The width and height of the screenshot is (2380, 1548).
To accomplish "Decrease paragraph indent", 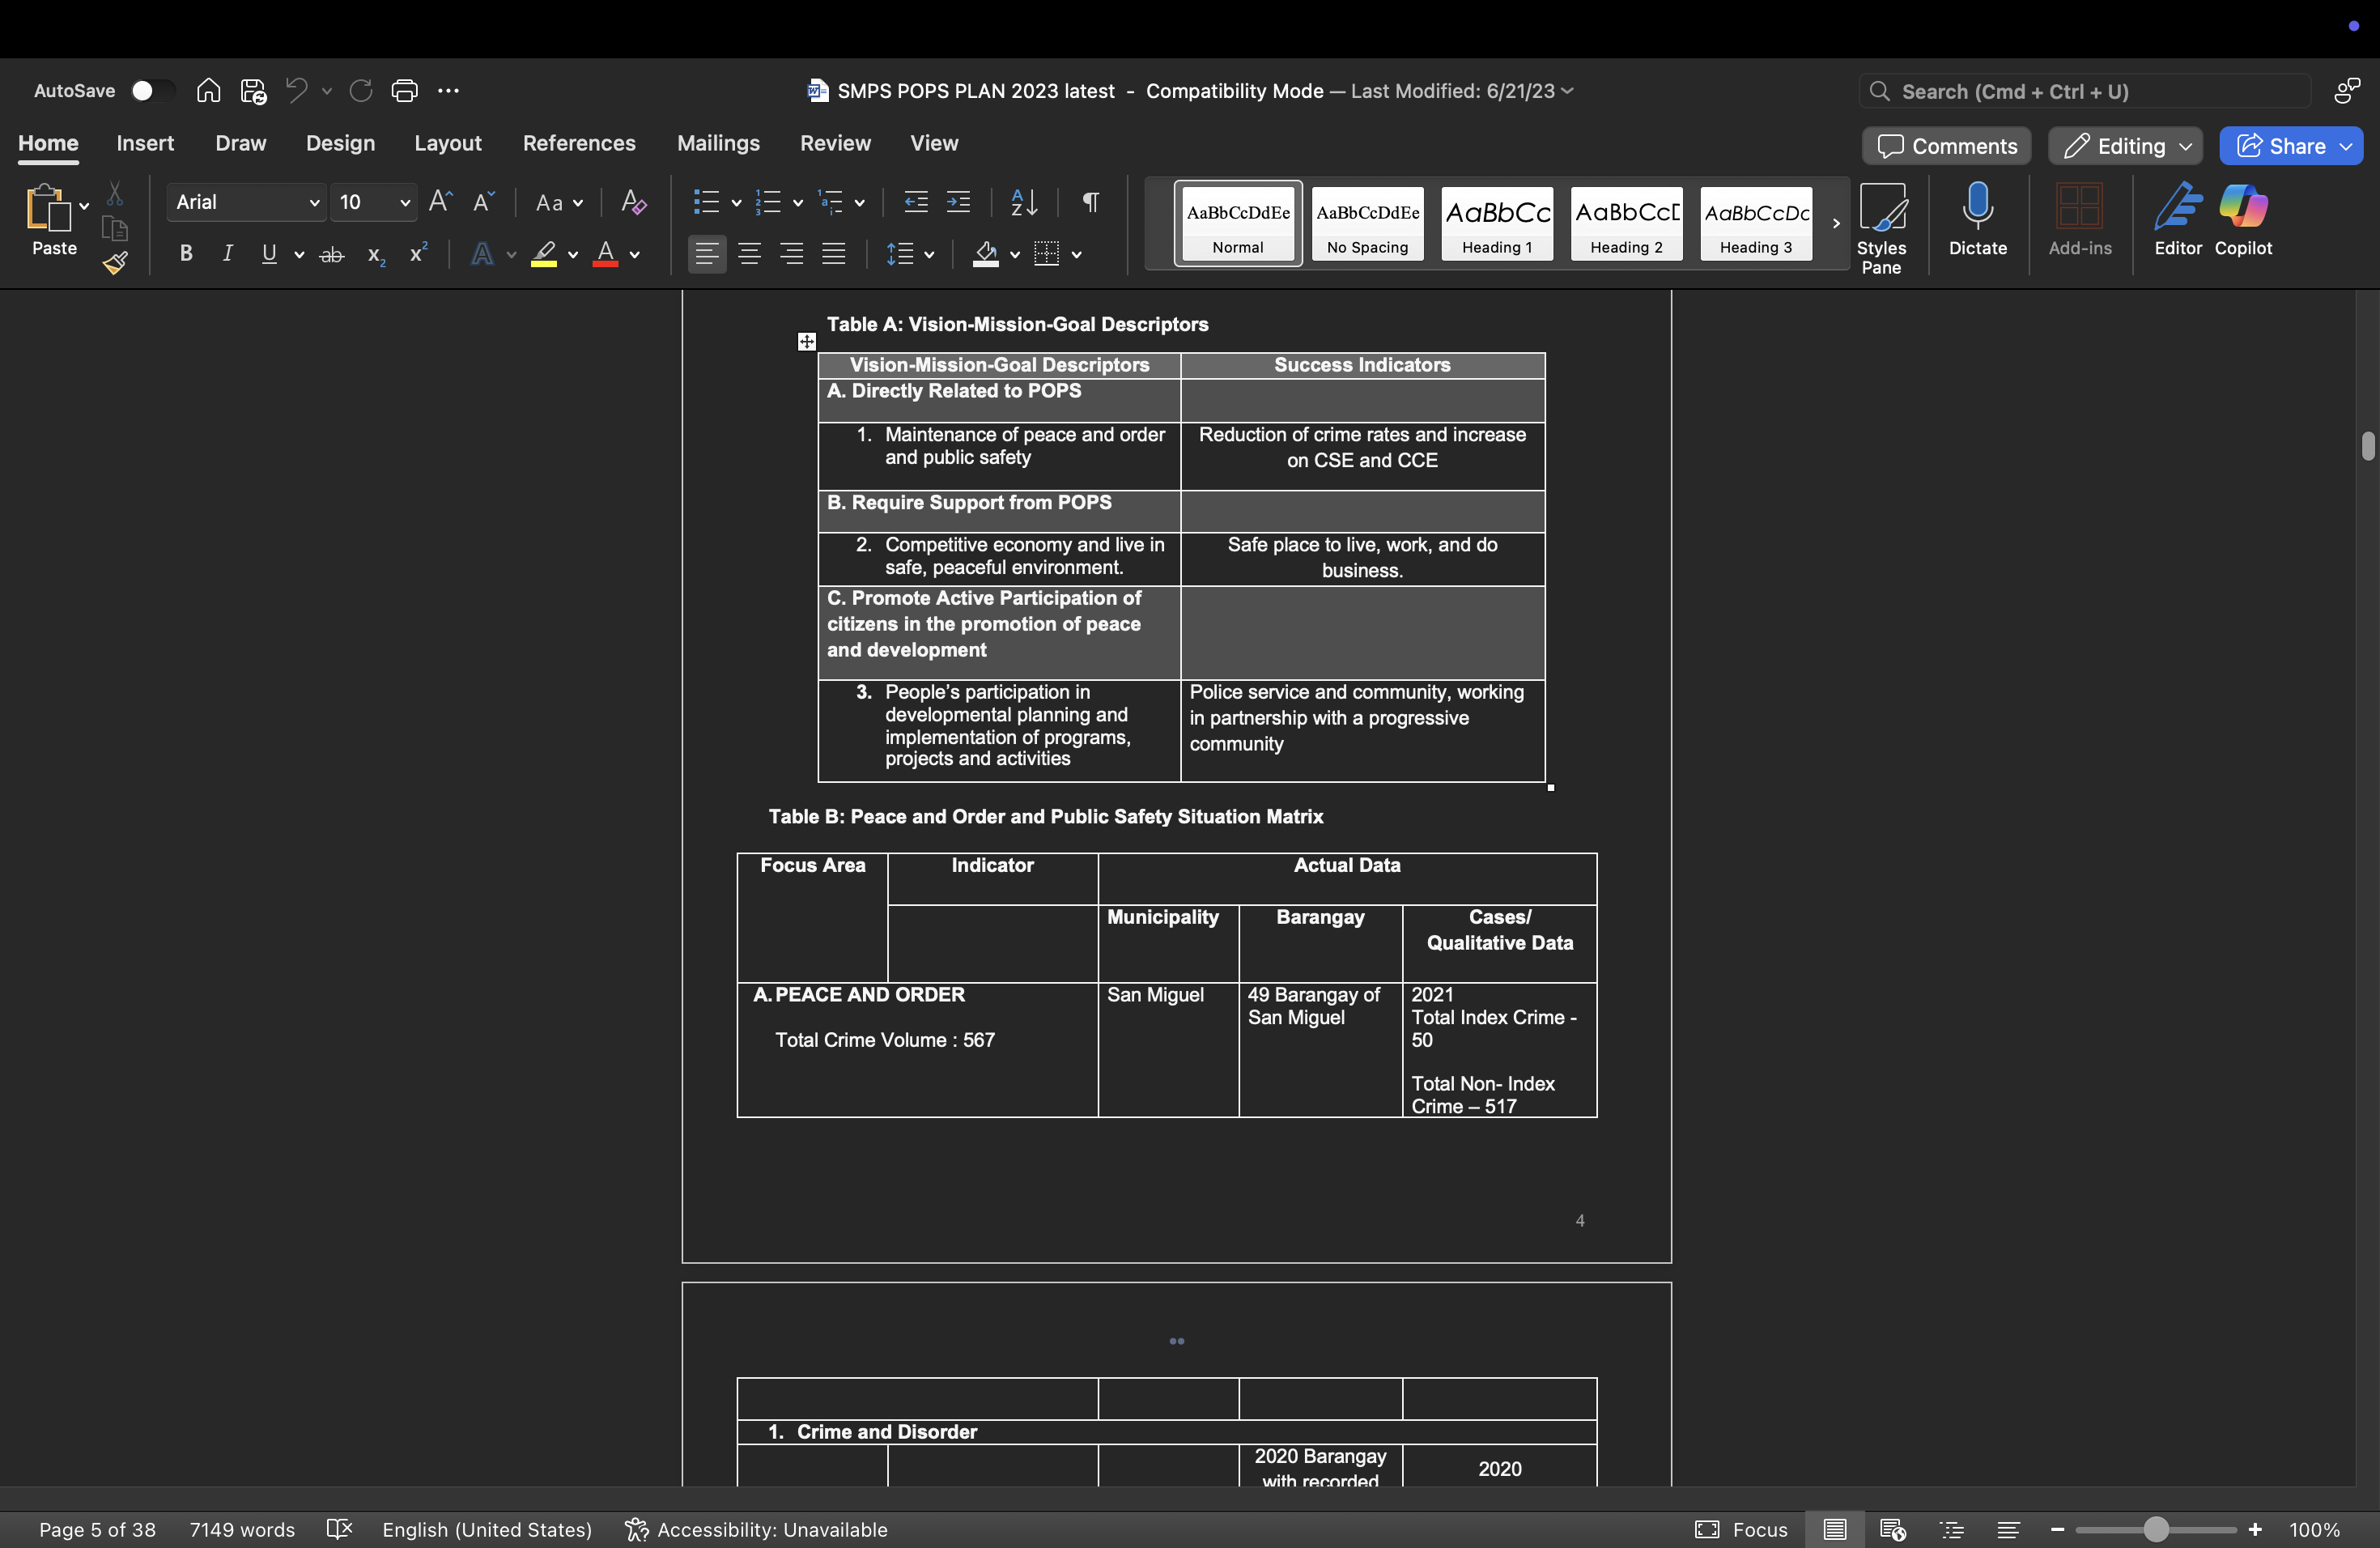I will click(x=915, y=202).
